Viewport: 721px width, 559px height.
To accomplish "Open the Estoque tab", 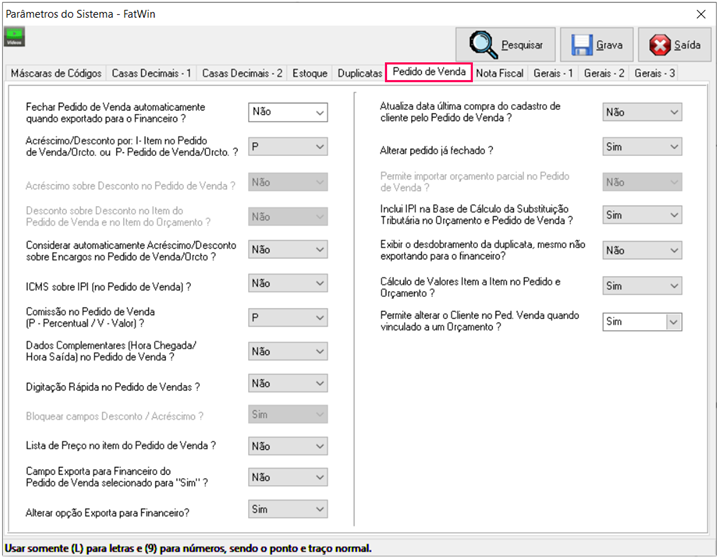I will point(309,73).
